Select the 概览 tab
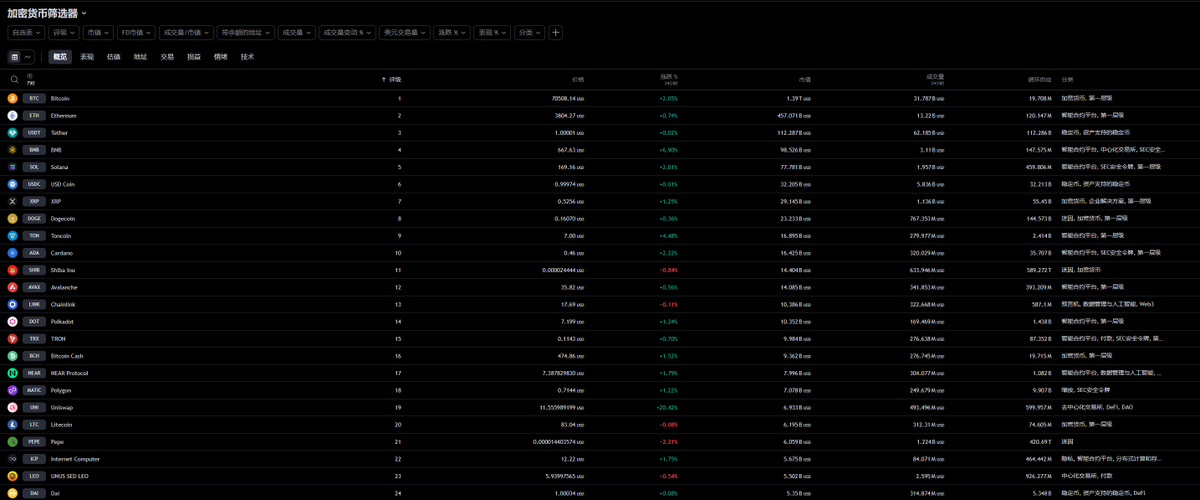1200x500 pixels. [x=60, y=57]
